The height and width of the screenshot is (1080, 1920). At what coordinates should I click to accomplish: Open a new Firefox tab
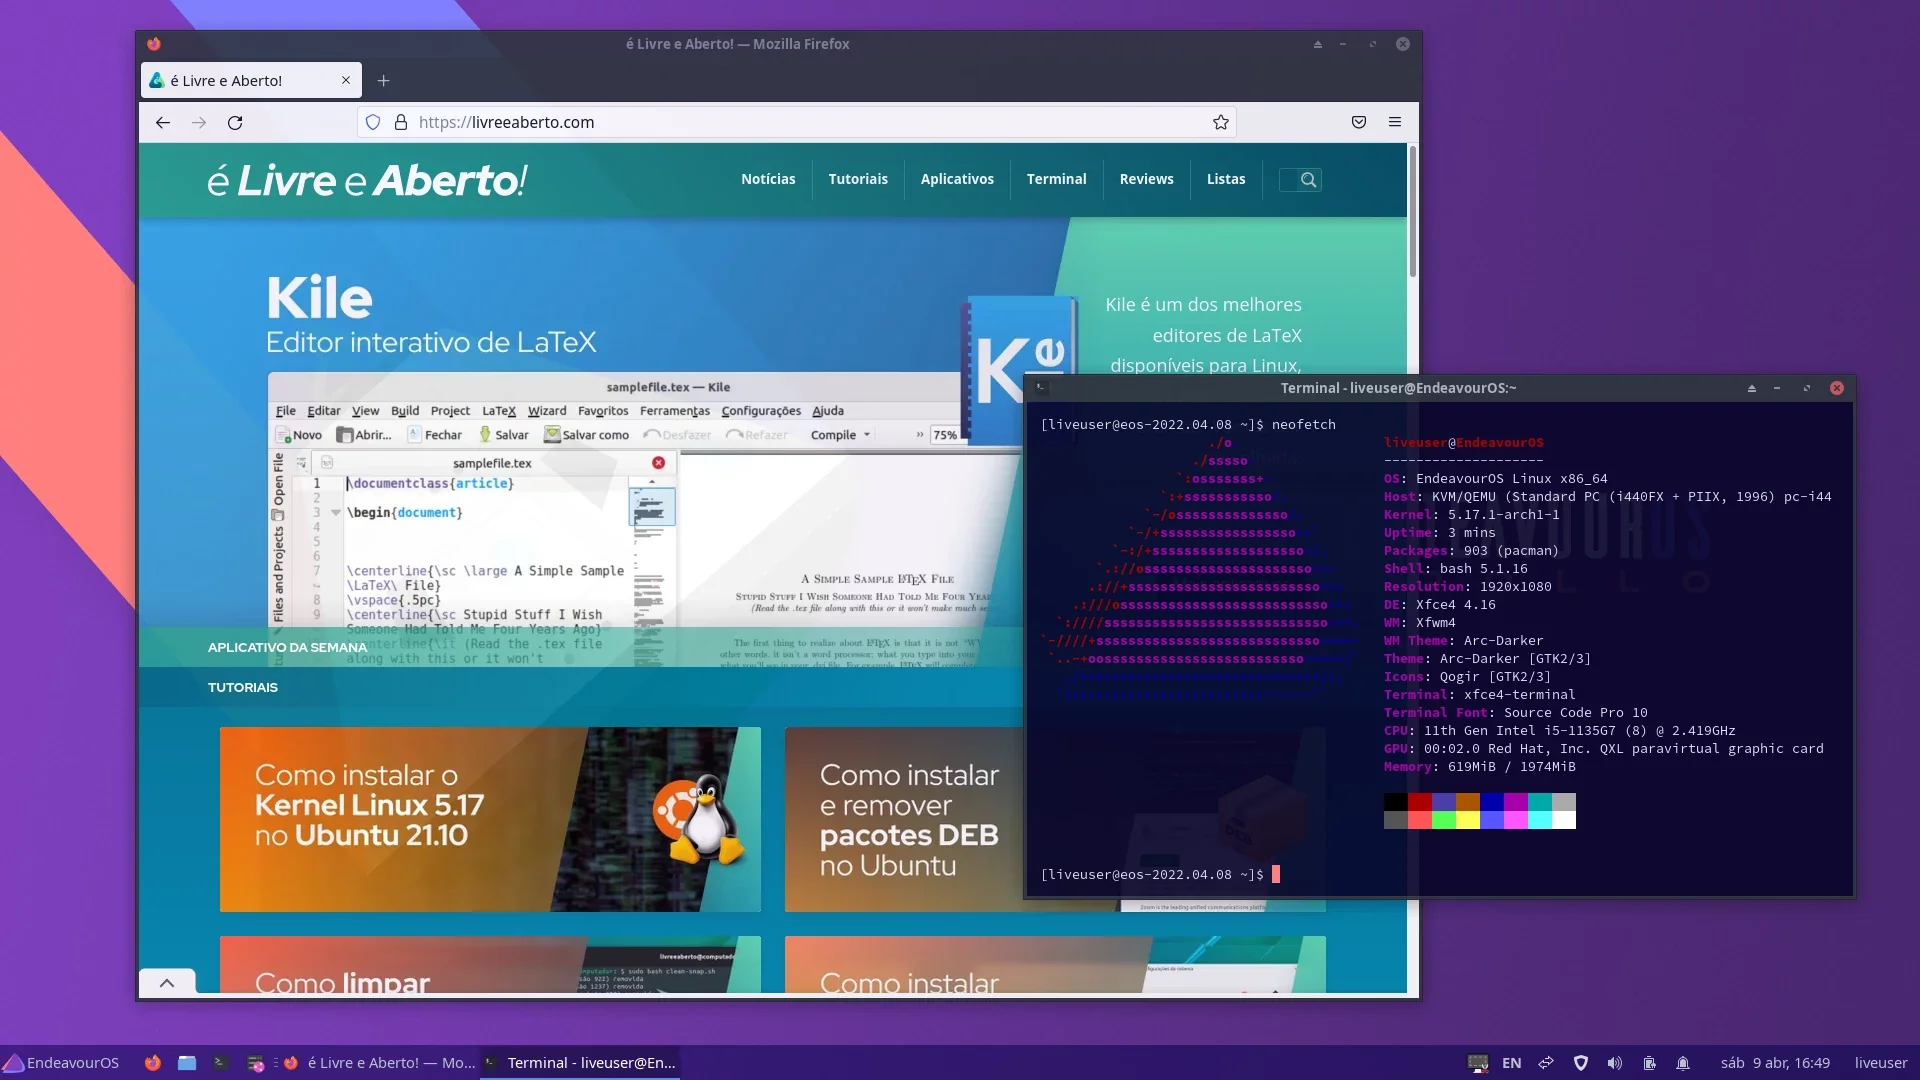(x=383, y=80)
